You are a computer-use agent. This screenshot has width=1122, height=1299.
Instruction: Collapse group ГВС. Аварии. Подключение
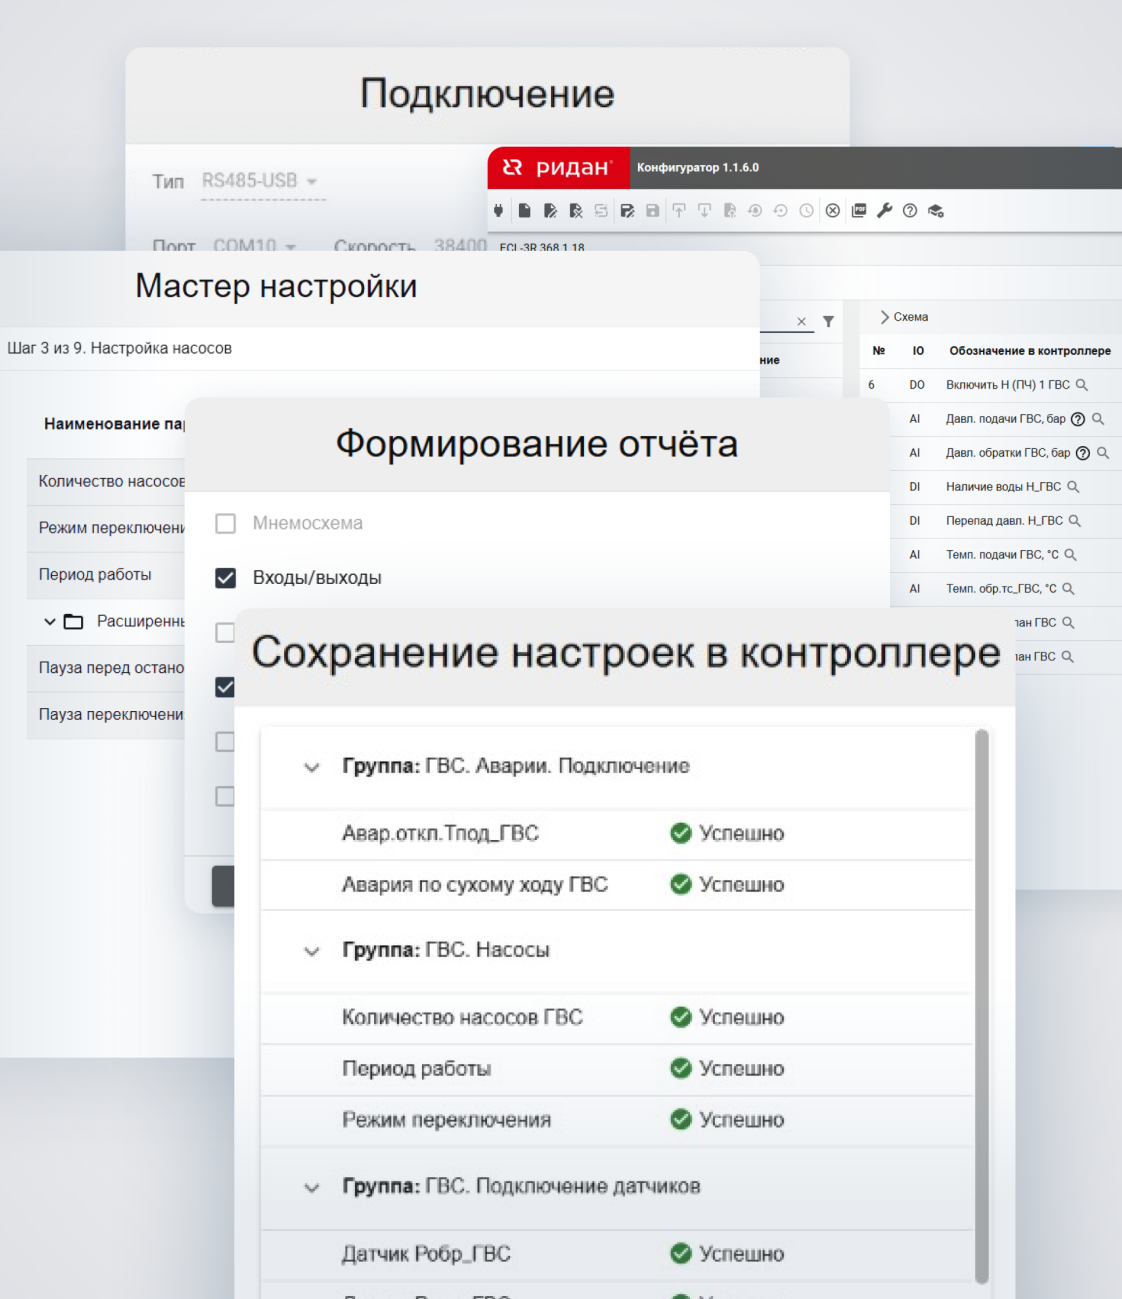pyautogui.click(x=312, y=767)
